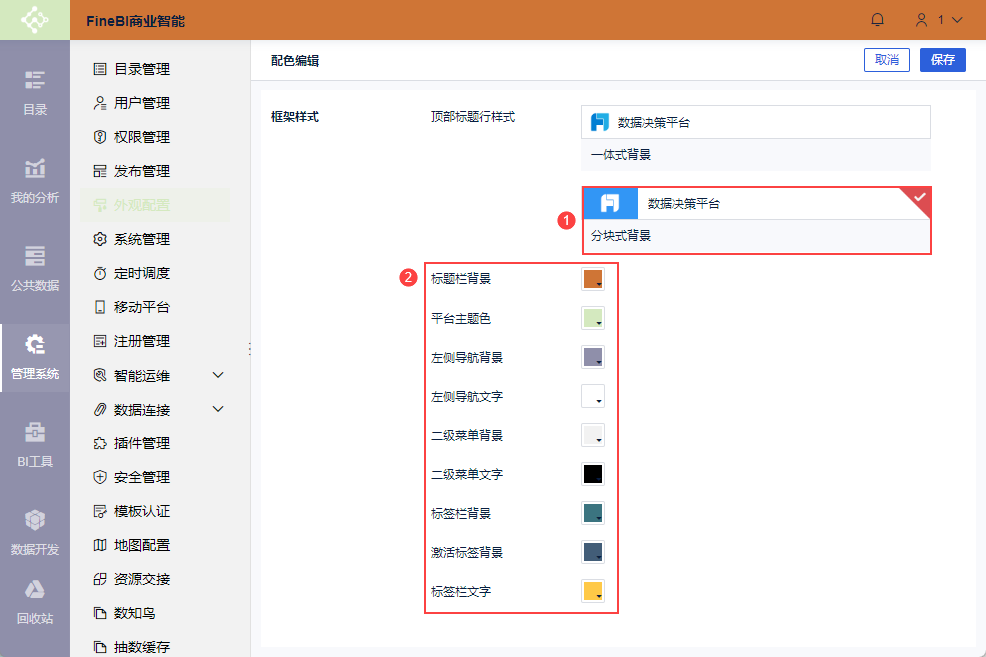Select 外观配置 menu item

click(155, 205)
